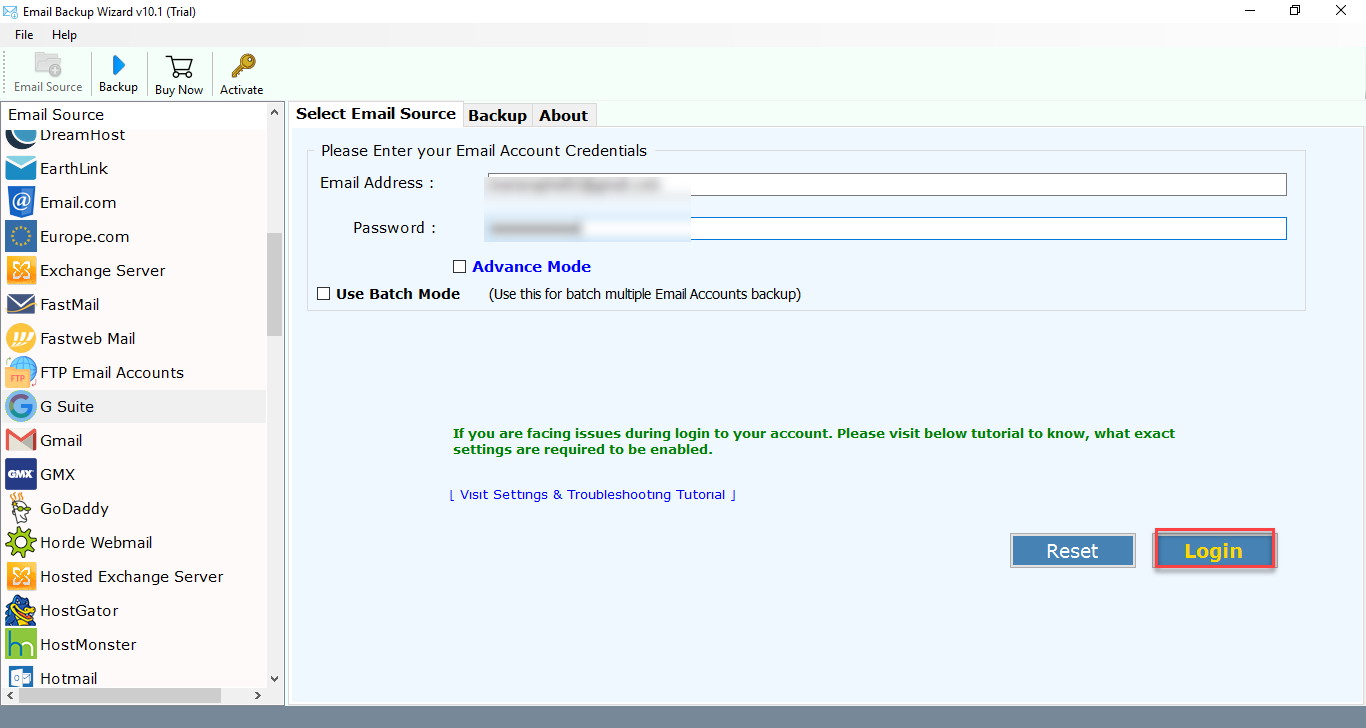Image resolution: width=1366 pixels, height=728 pixels.
Task: Open the Buy Now cart icon
Action: [x=179, y=67]
